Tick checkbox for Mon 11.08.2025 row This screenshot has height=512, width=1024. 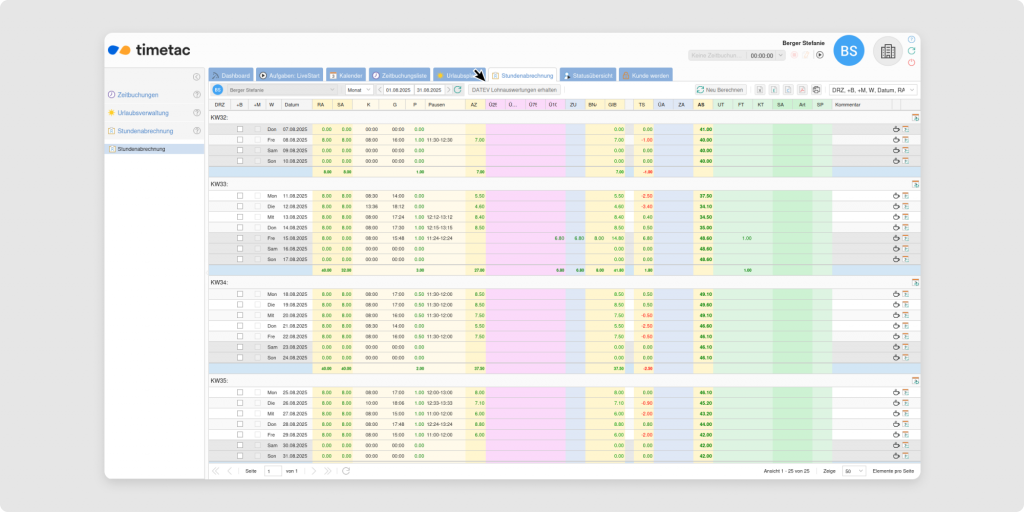[240, 196]
